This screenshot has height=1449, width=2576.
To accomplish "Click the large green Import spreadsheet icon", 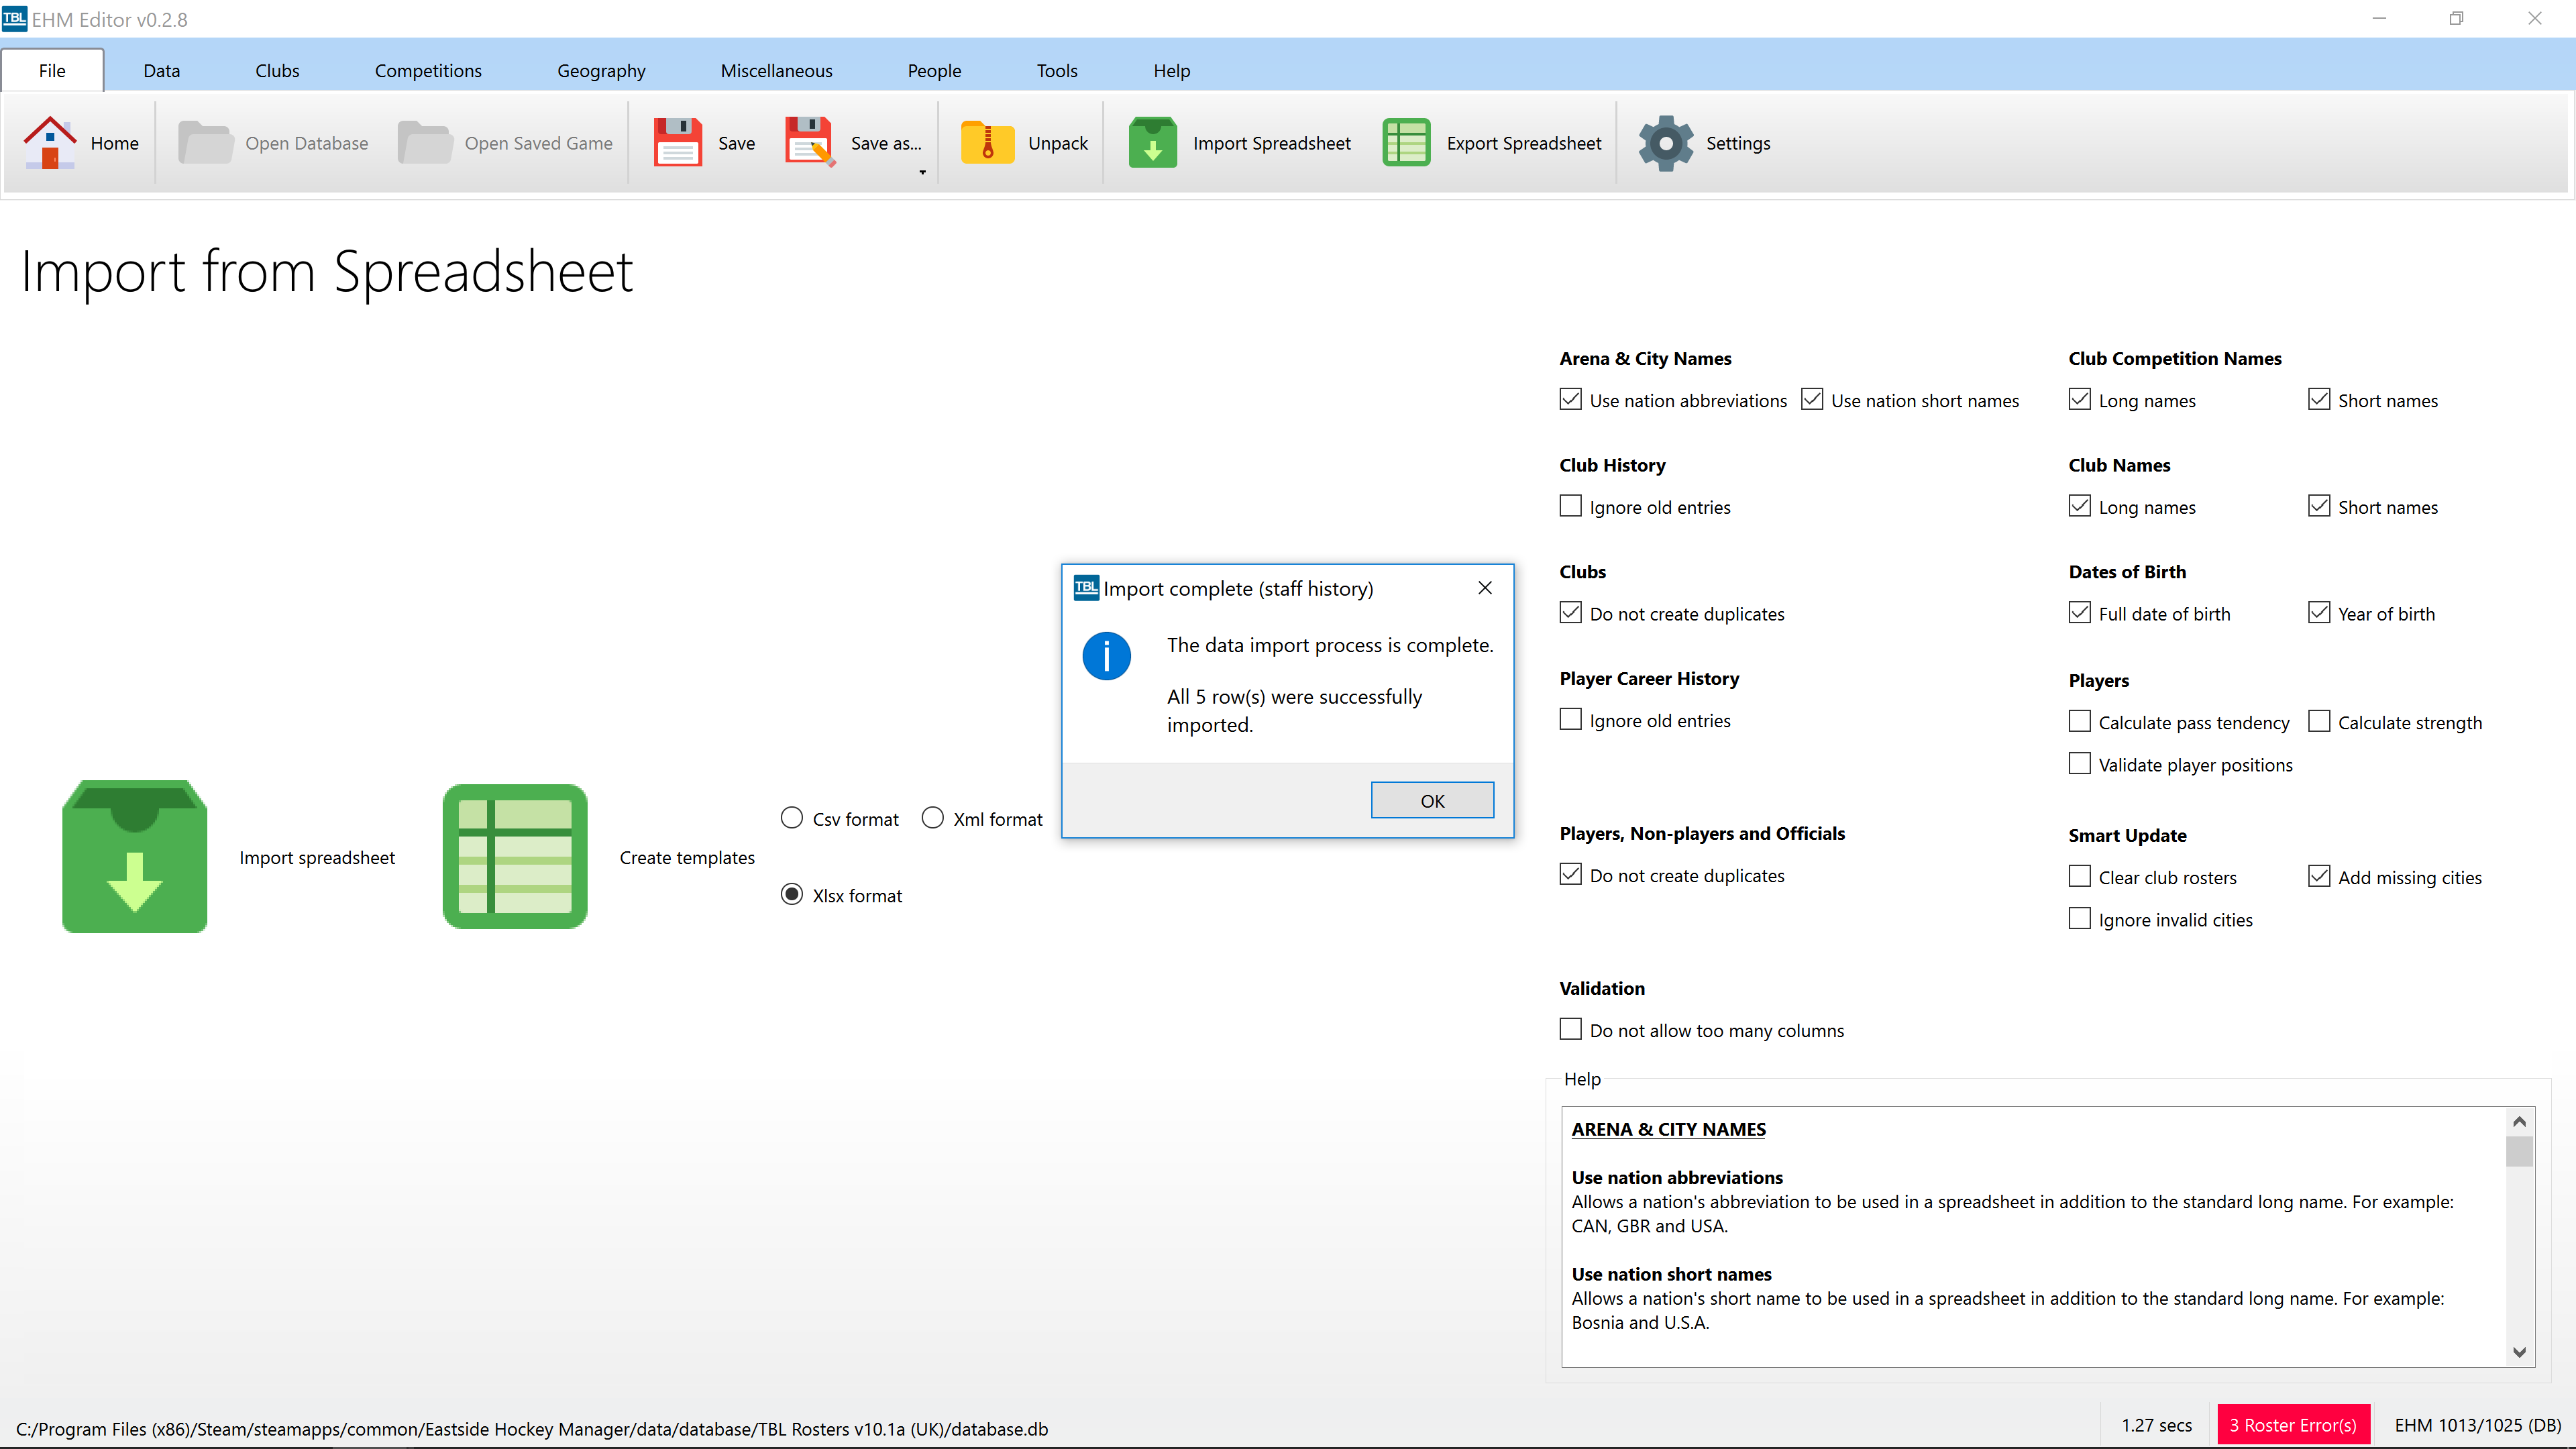I will (135, 857).
